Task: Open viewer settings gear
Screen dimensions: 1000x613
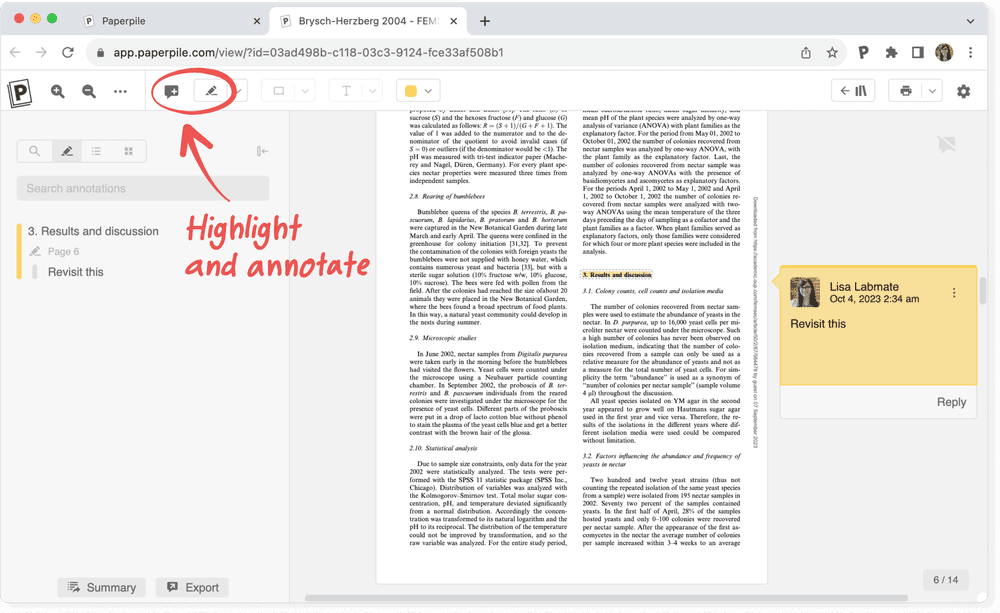Action: [963, 91]
